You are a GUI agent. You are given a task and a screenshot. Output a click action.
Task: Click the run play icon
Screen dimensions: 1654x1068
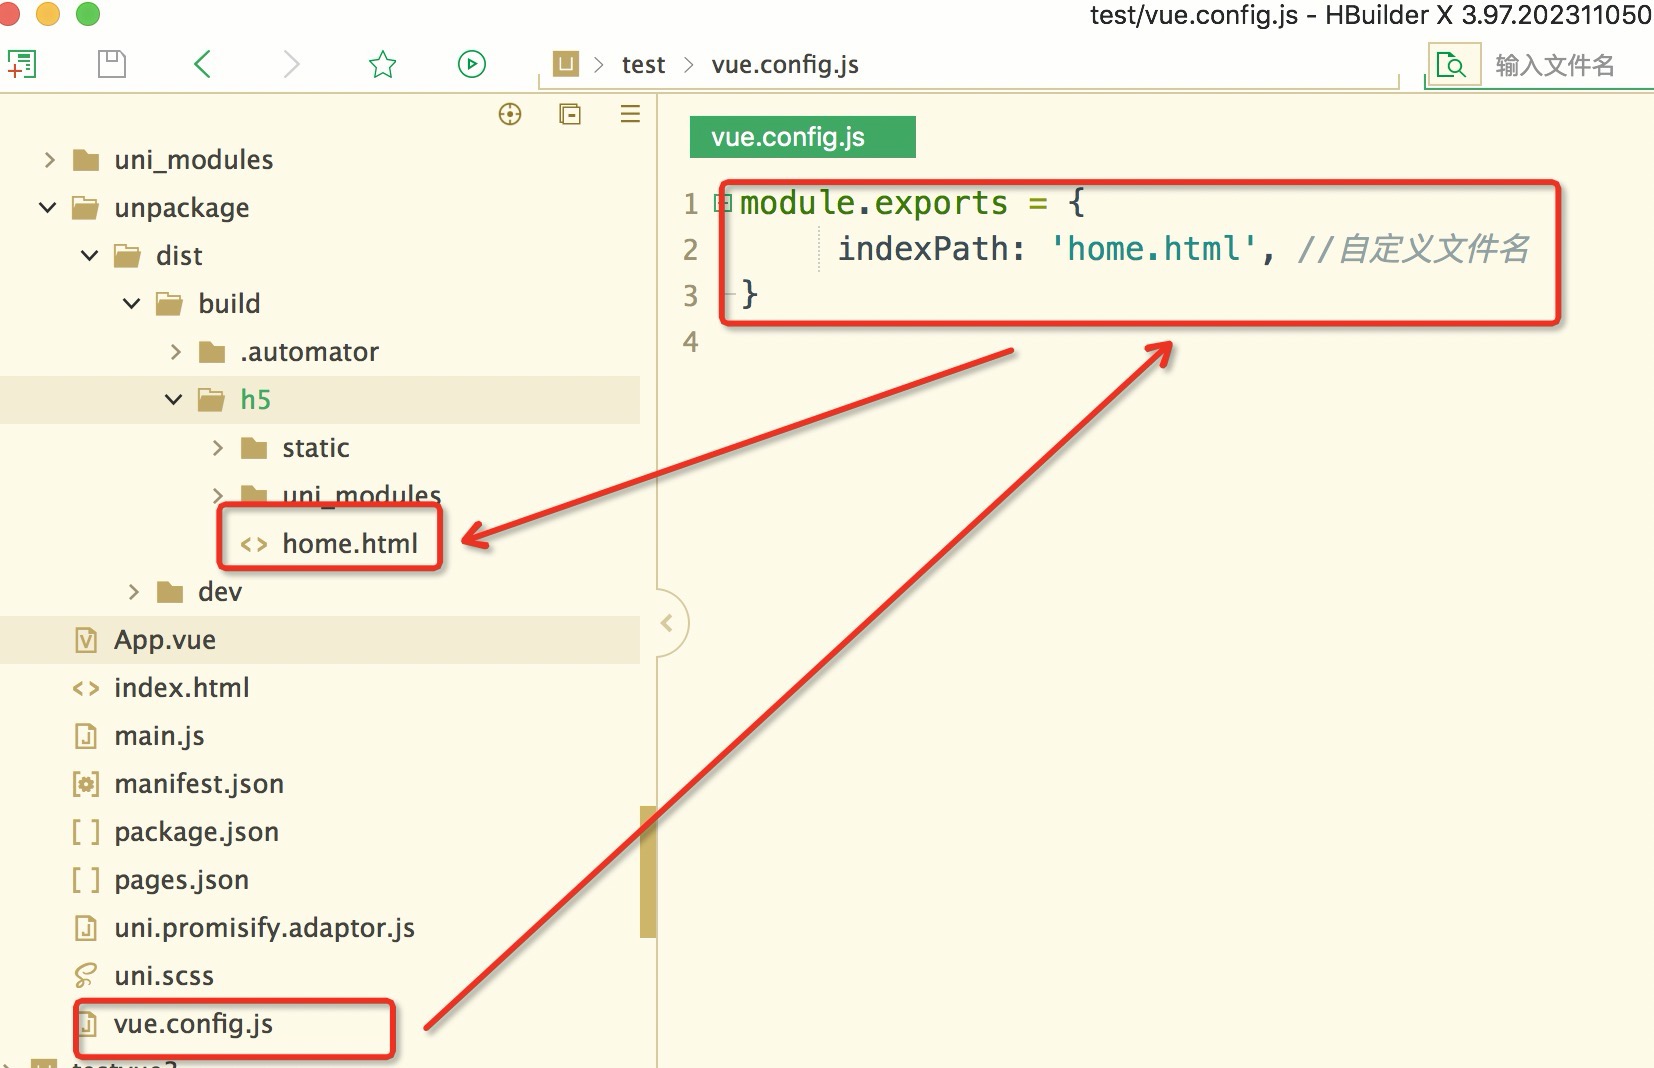click(471, 65)
